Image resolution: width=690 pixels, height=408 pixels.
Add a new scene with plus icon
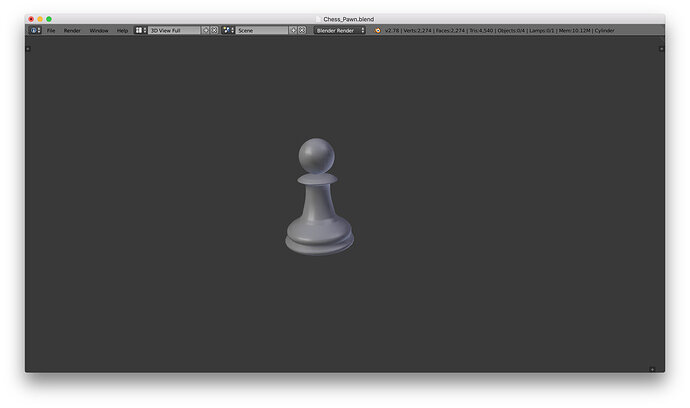coord(293,30)
